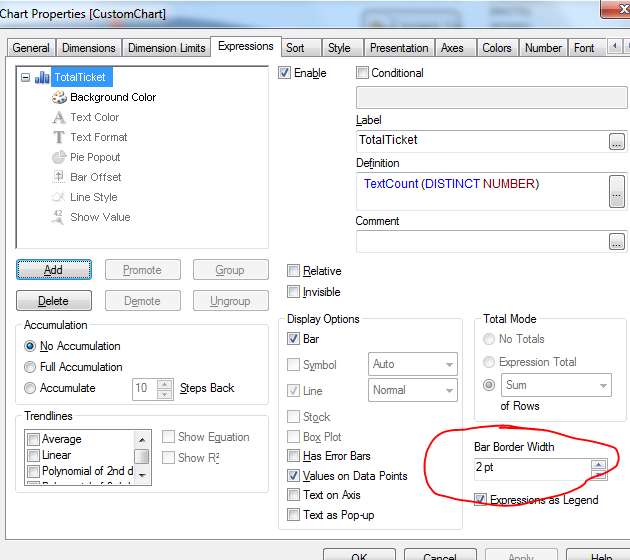Viewport: 630px width, 560px height.
Task: Click the Delete expression button
Action: click(x=54, y=301)
